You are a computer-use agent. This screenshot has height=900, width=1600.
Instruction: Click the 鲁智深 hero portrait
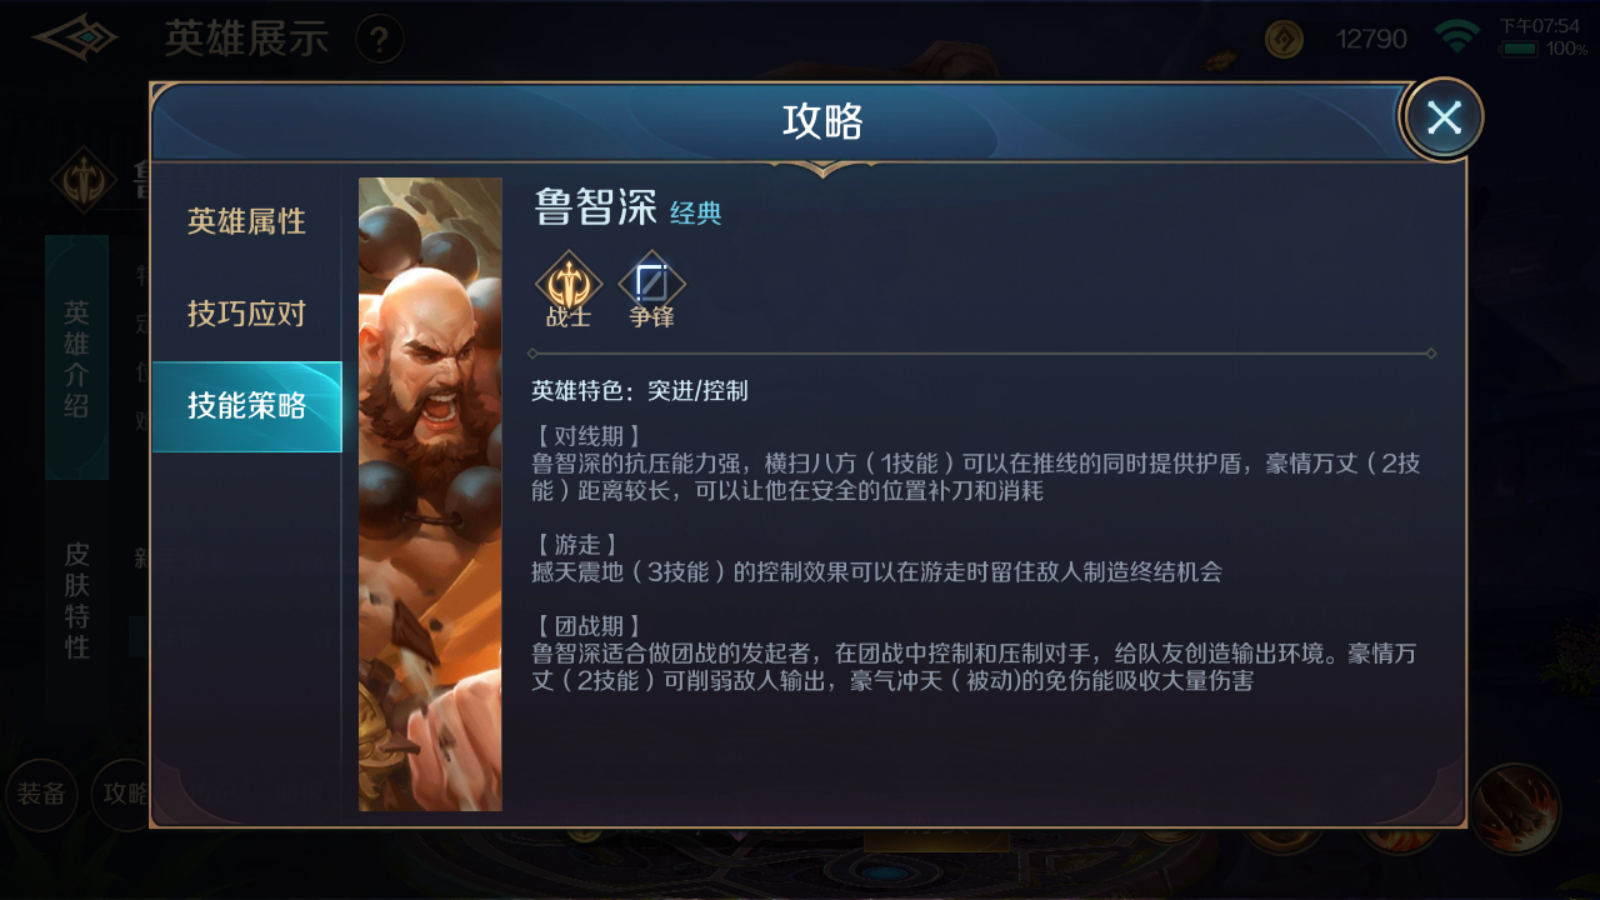click(x=430, y=494)
